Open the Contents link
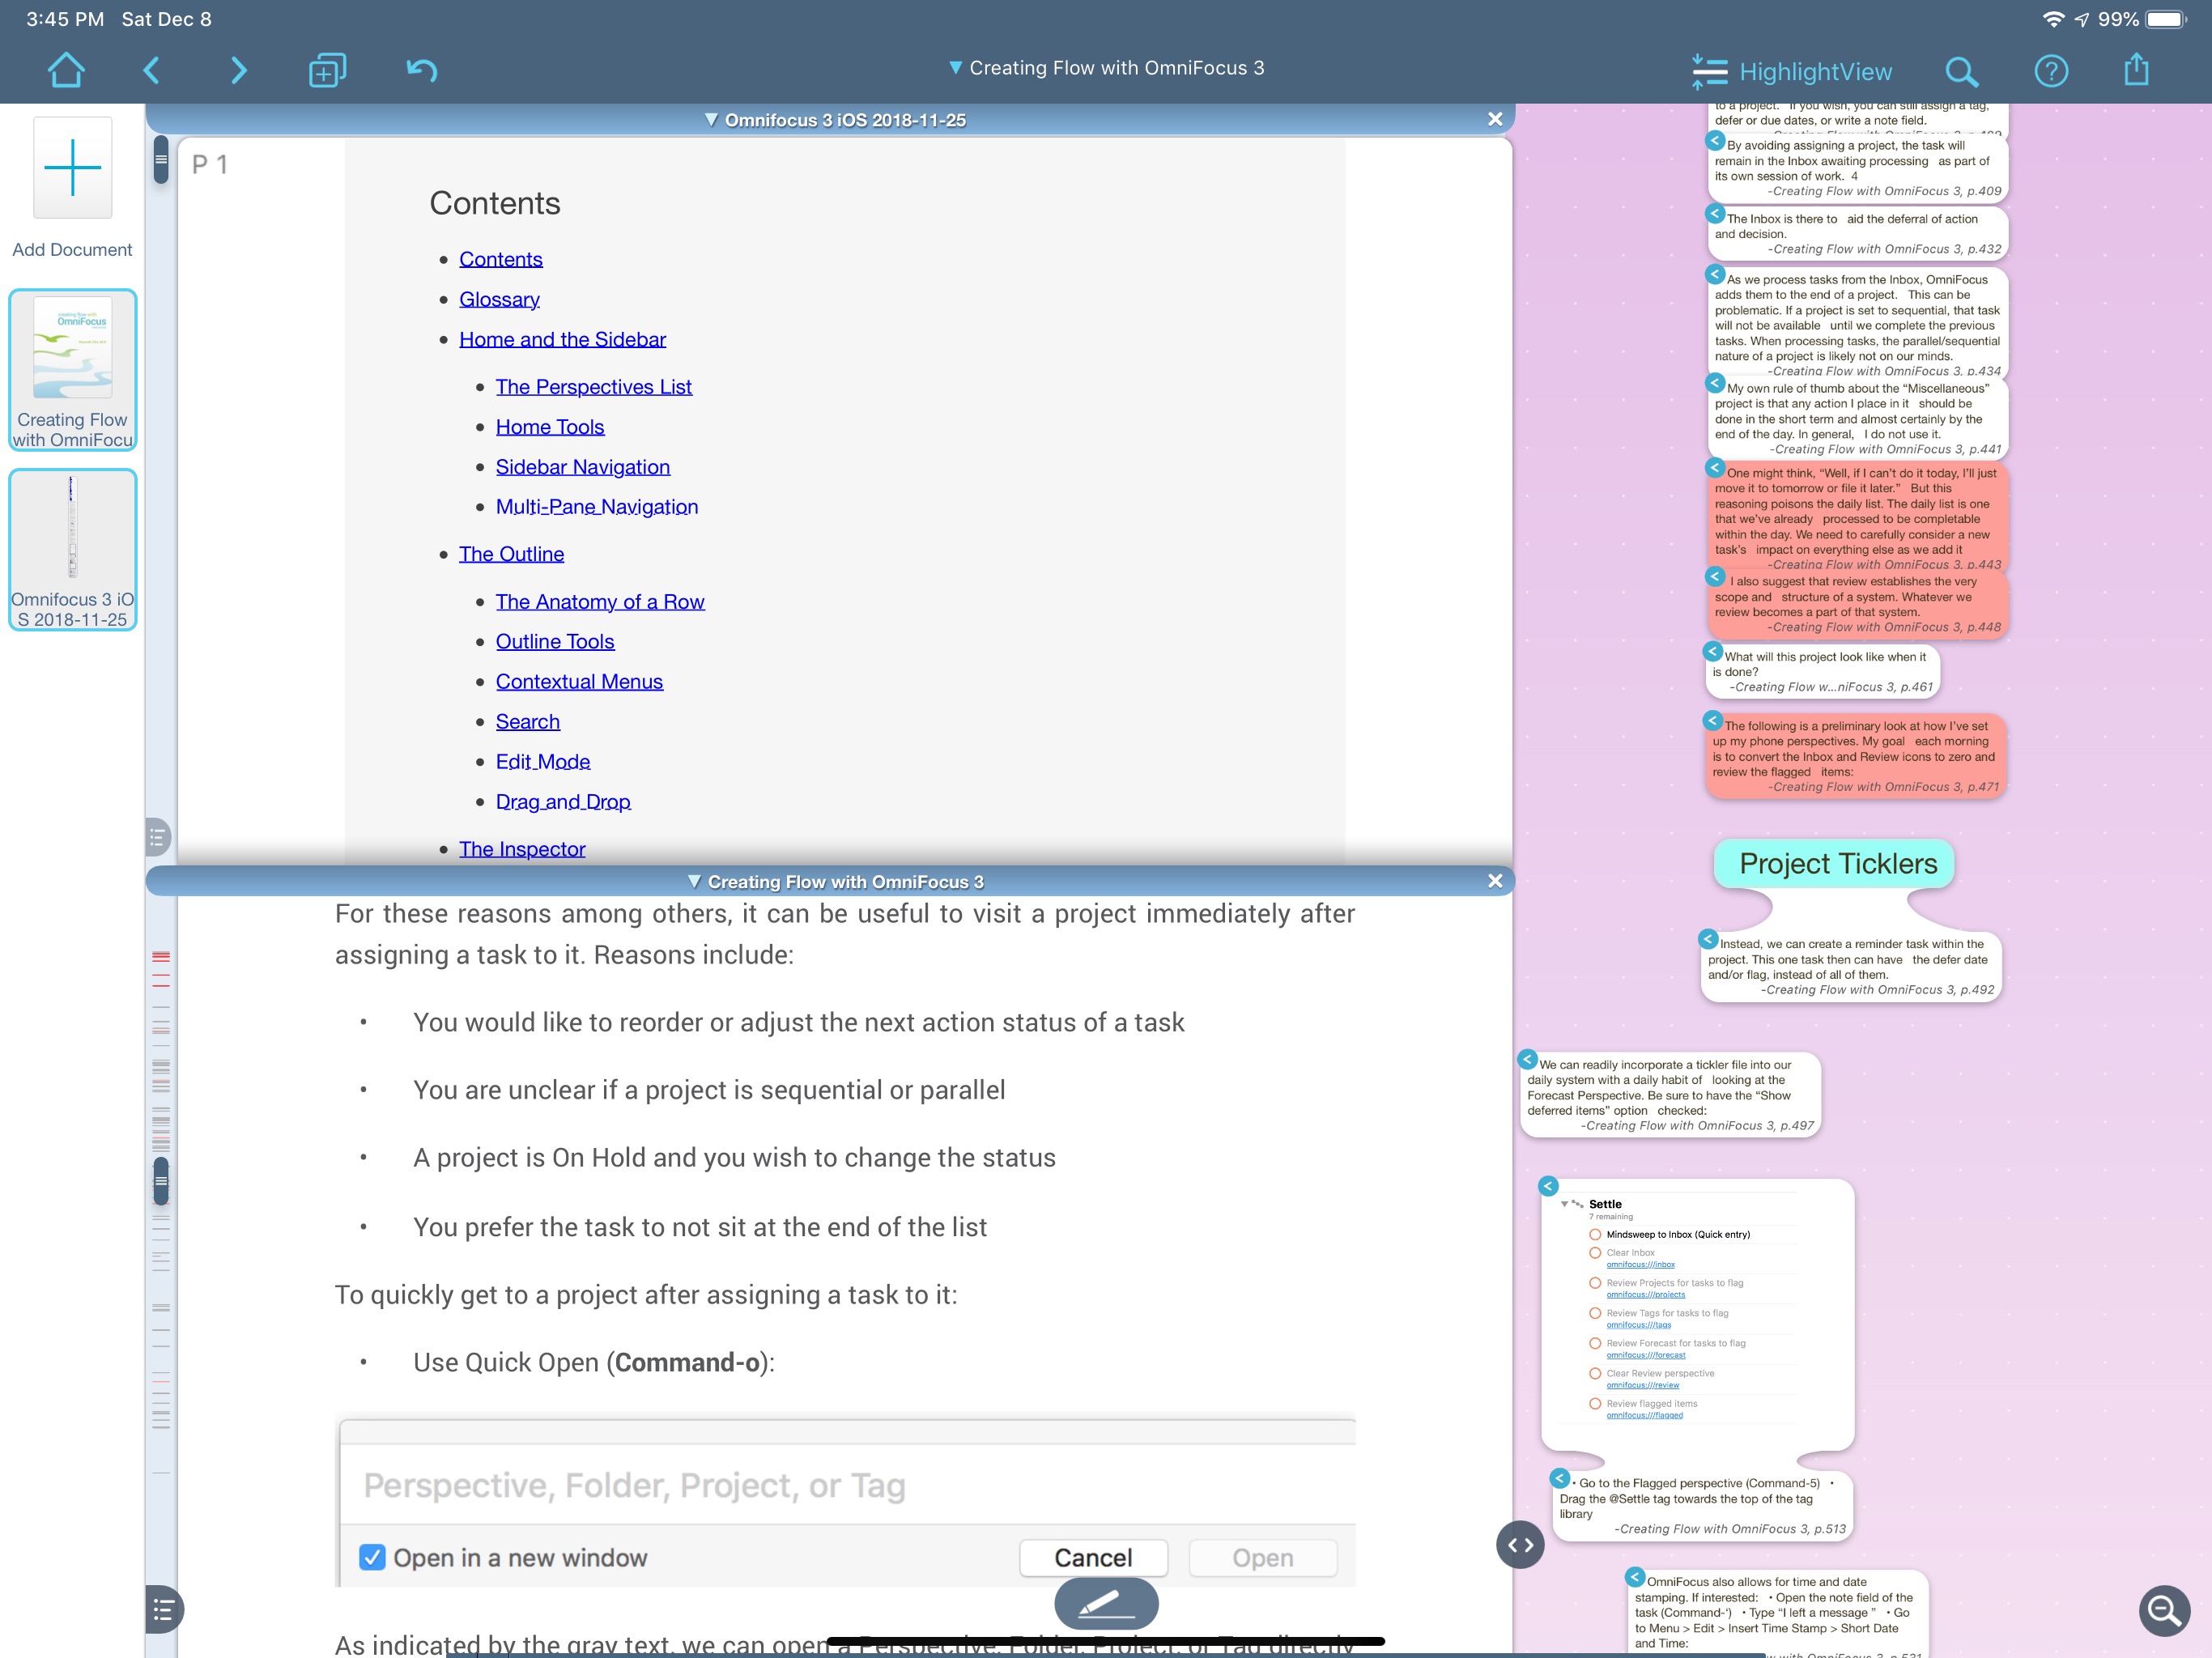Viewport: 2212px width, 1658px height. pyautogui.click(x=501, y=259)
